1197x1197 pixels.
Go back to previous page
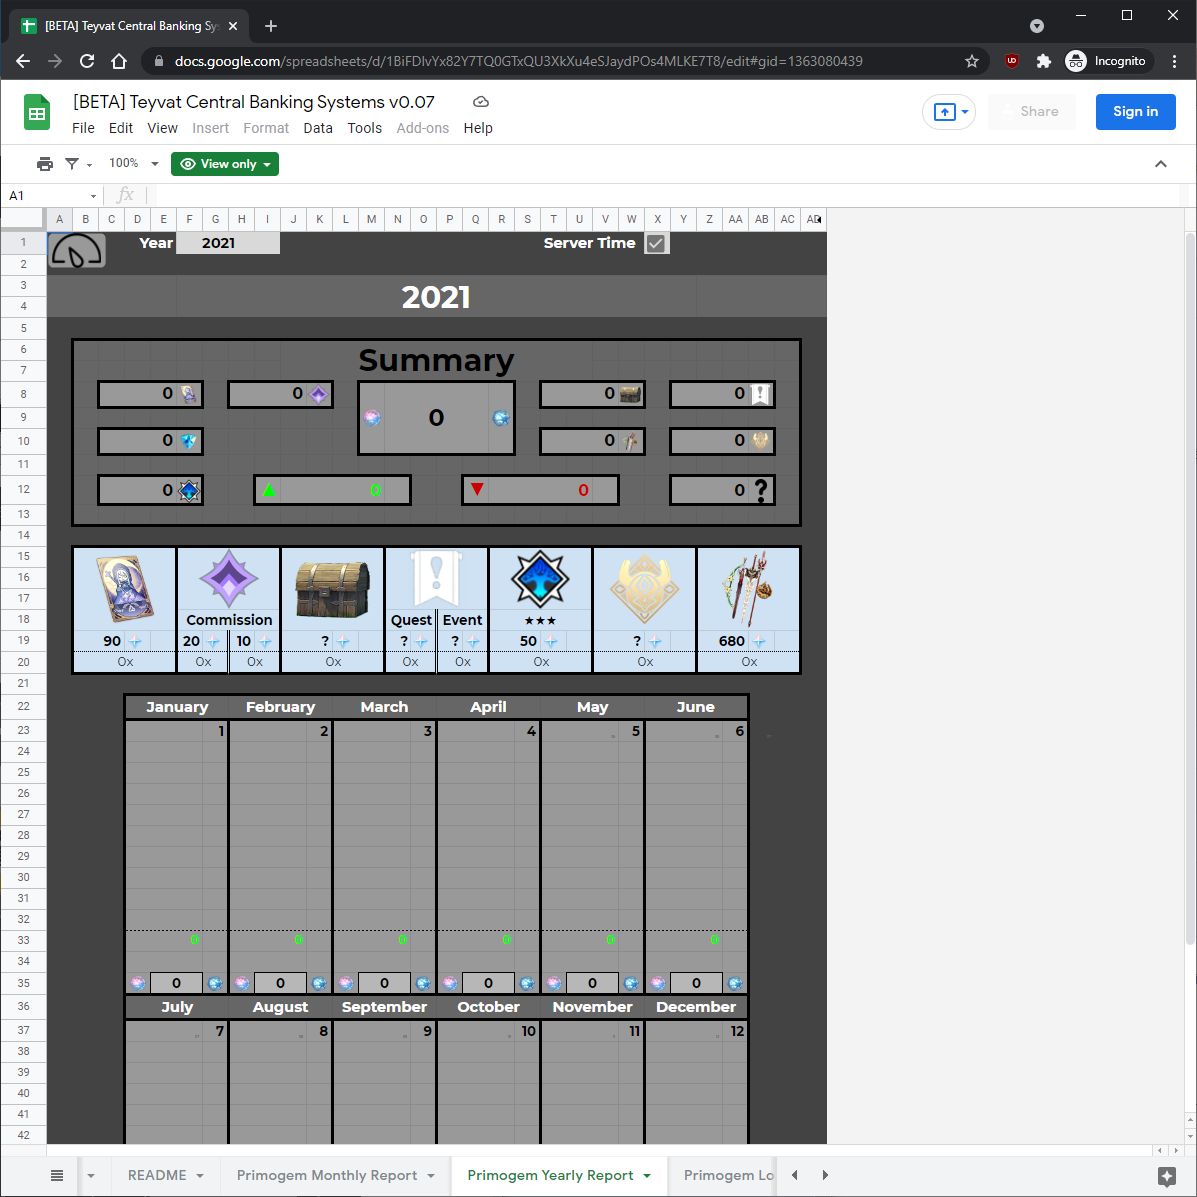[x=23, y=61]
